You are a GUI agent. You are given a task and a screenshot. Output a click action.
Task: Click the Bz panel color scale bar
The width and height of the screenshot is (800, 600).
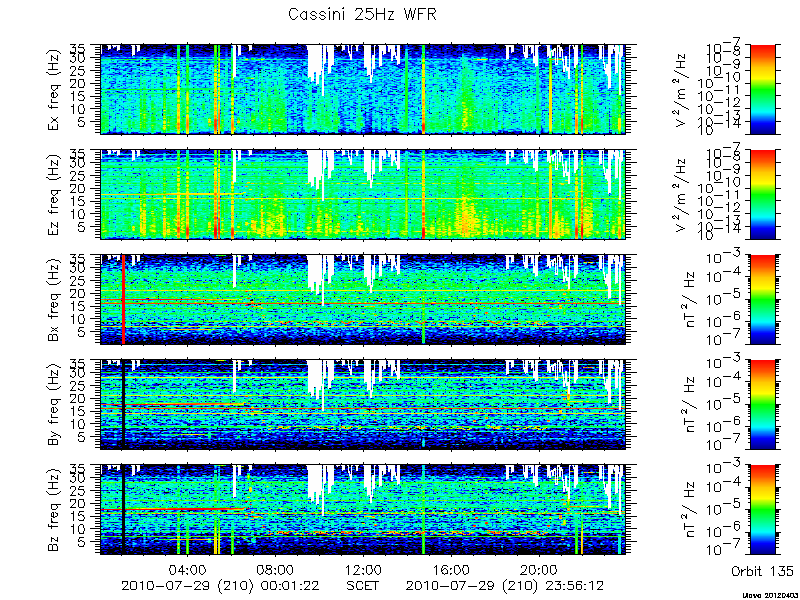point(762,510)
